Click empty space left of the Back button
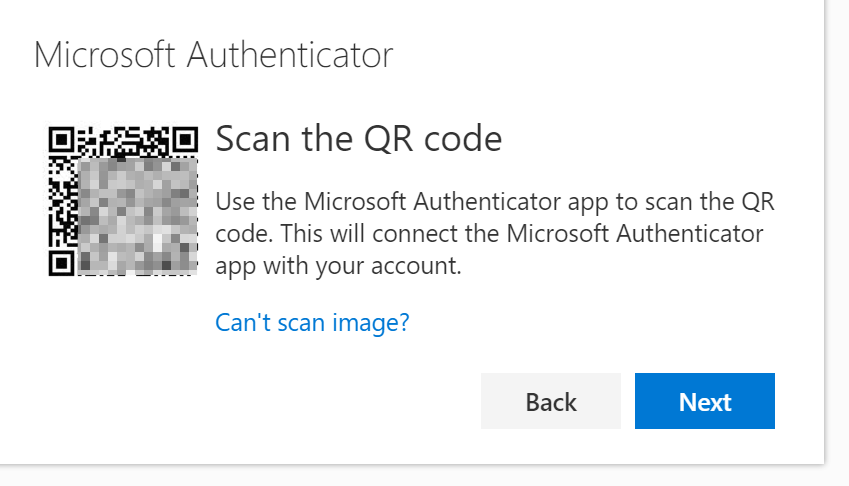The width and height of the screenshot is (849, 486). (x=300, y=401)
